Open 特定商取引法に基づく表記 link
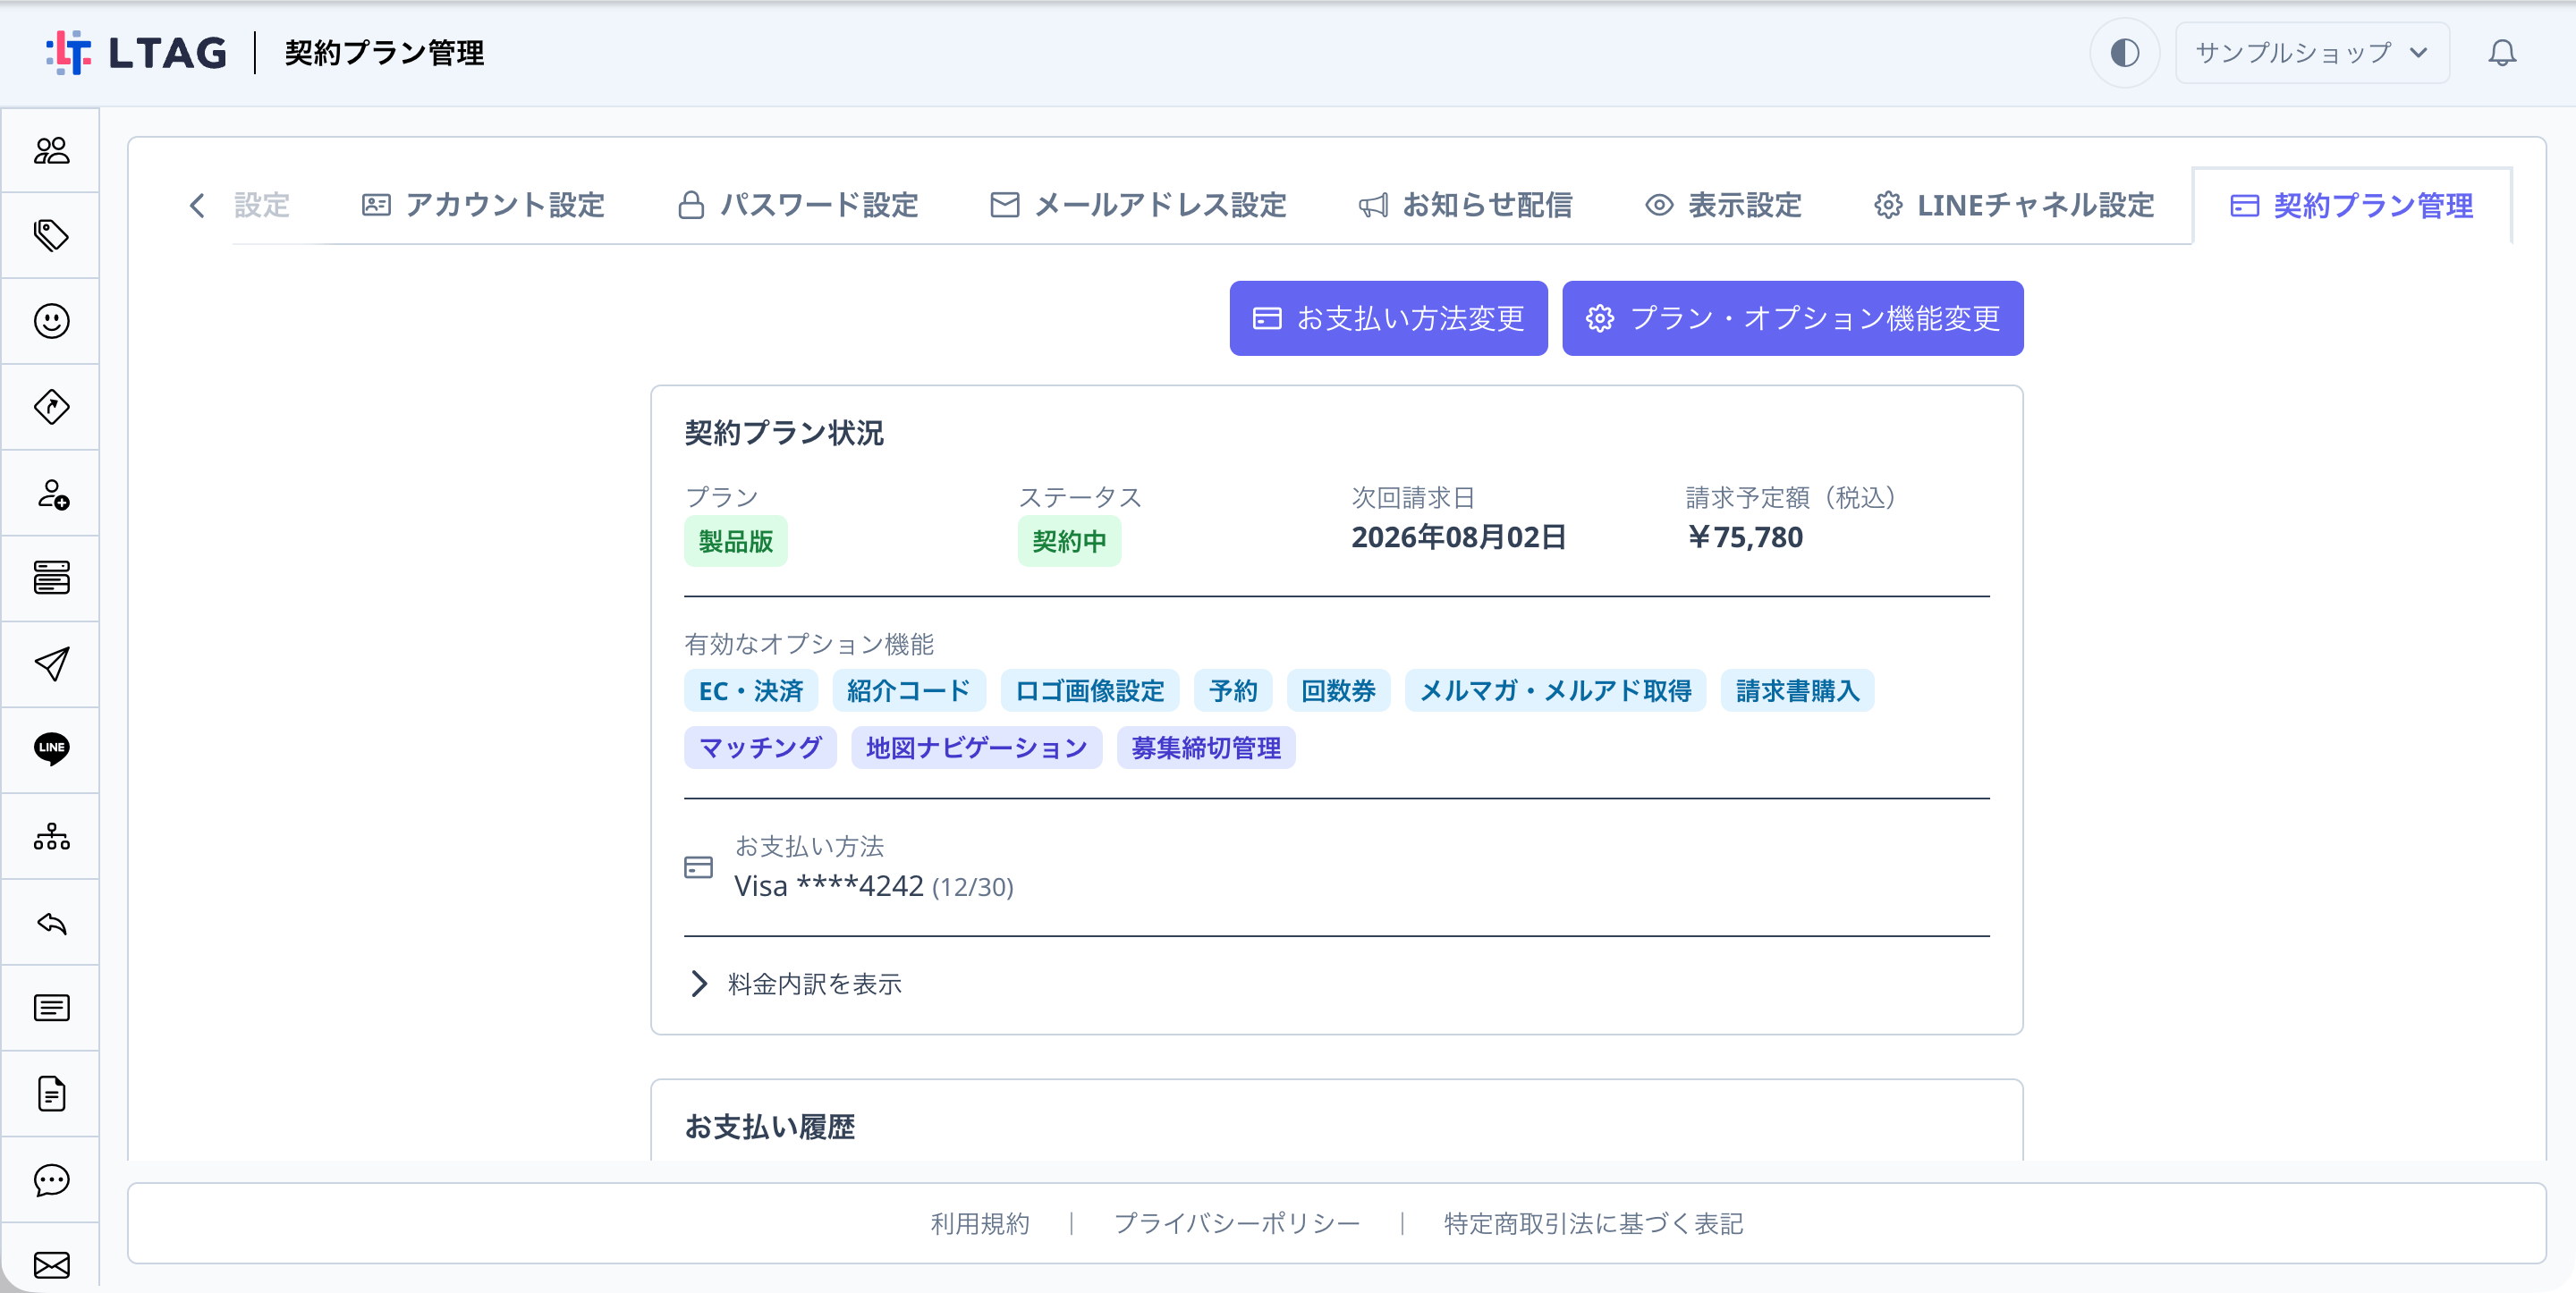Screen dimensions: 2576x1293 tap(1593, 1223)
